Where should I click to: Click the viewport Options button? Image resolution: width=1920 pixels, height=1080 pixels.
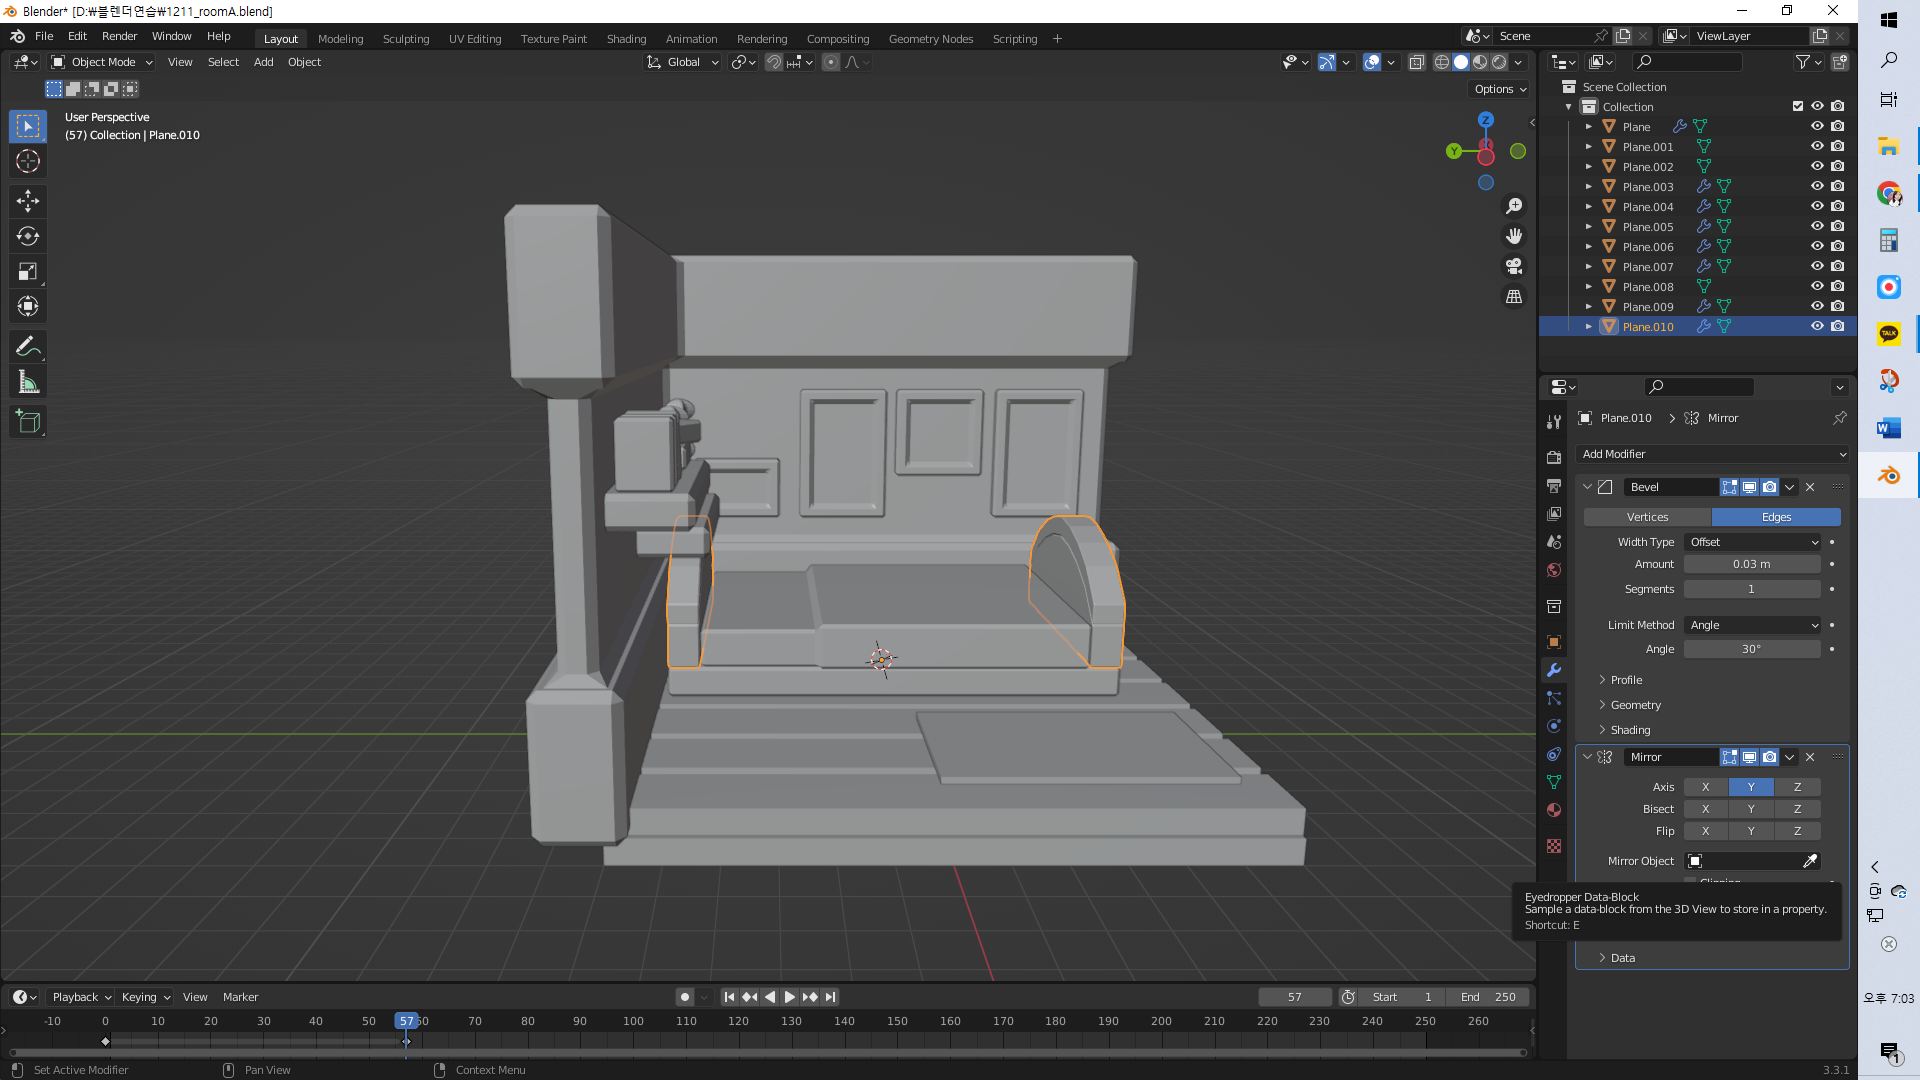(x=1500, y=89)
